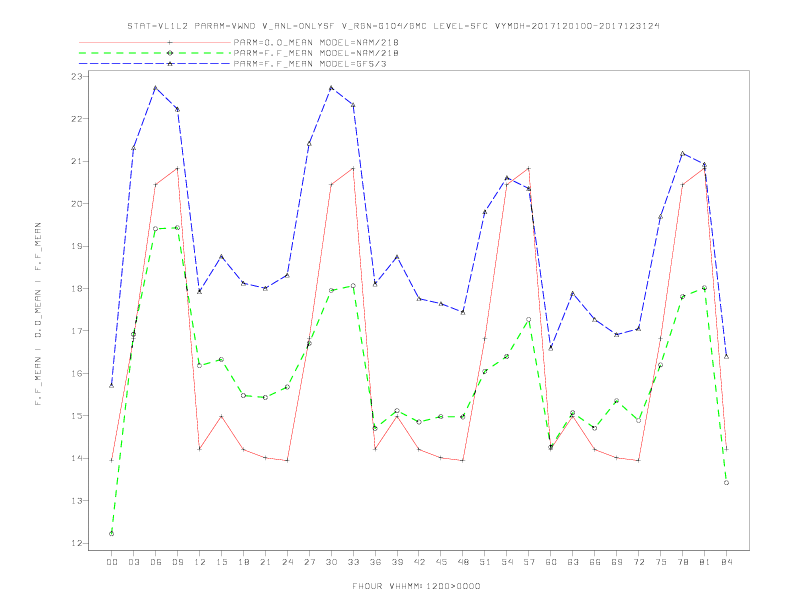
Task: Click x-axis tick label 84
Action: click(726, 562)
